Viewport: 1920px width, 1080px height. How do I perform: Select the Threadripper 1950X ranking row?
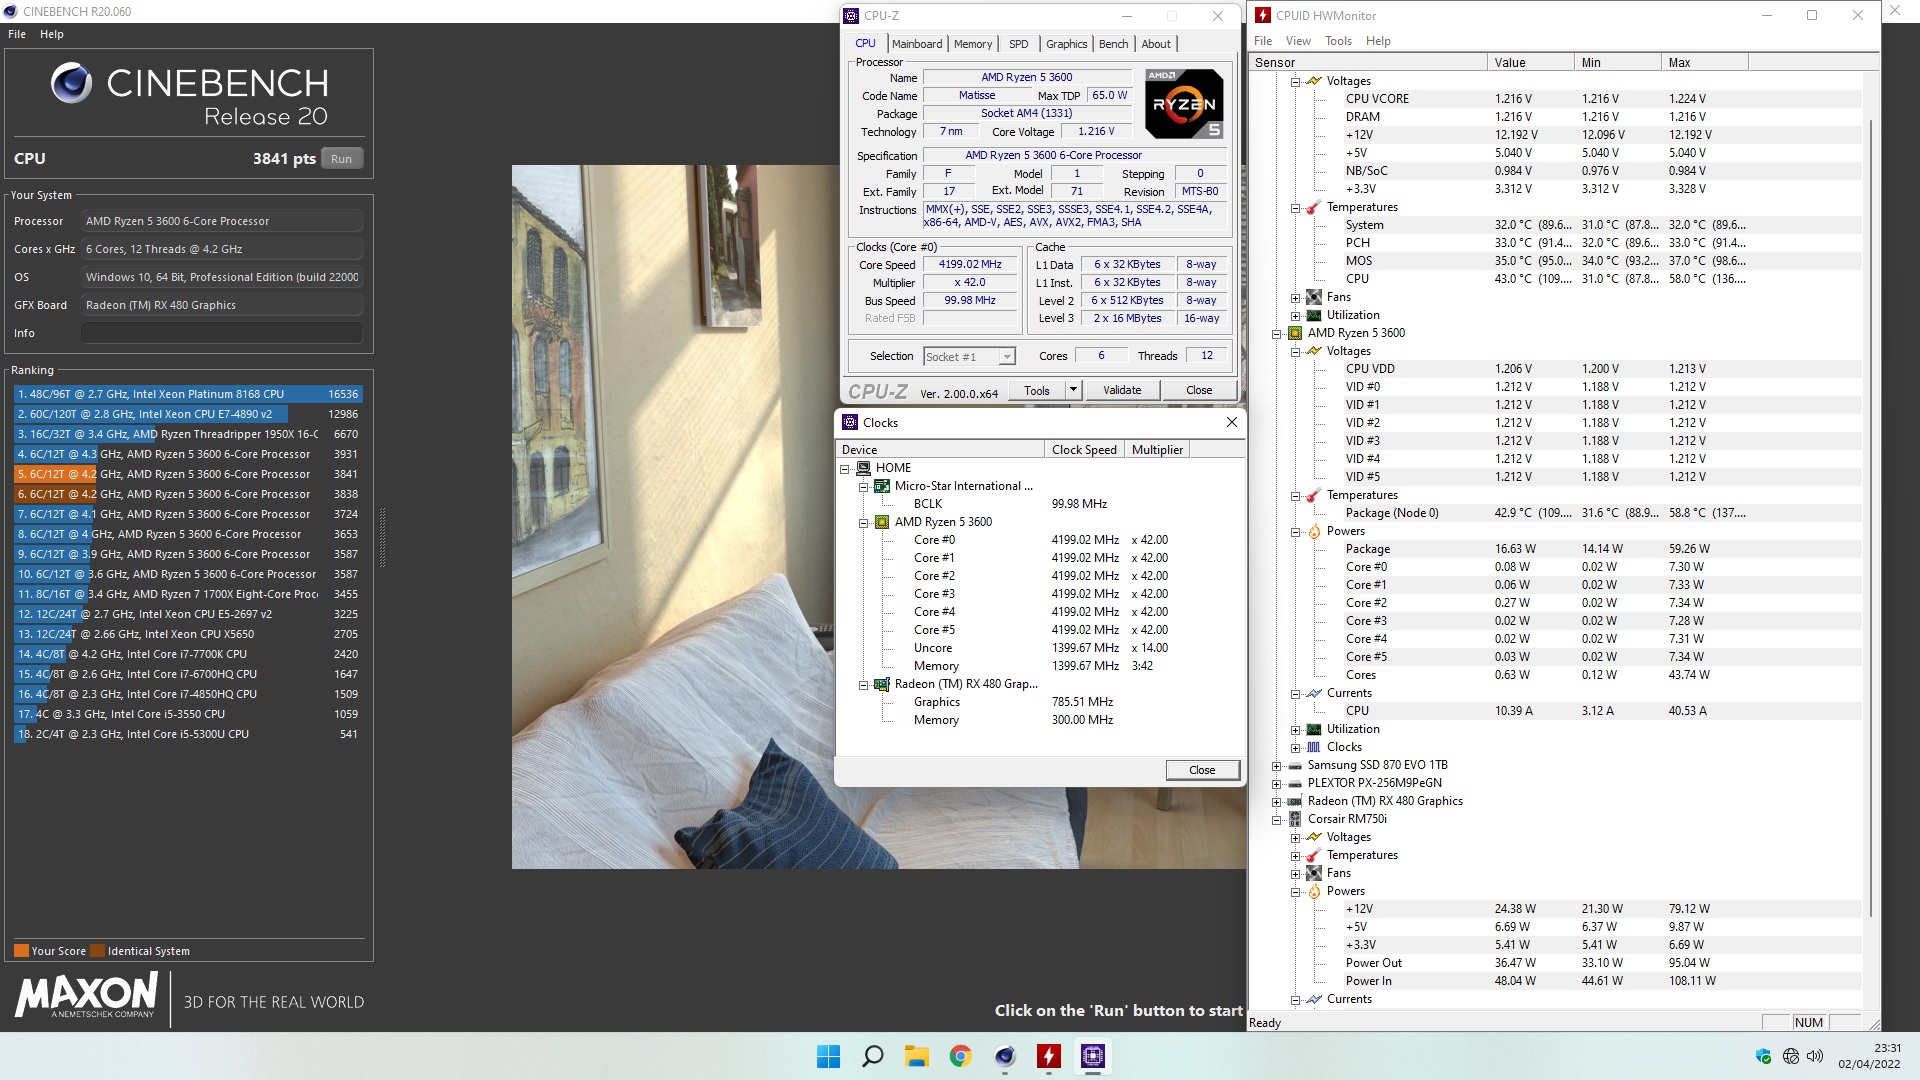[x=188, y=434]
